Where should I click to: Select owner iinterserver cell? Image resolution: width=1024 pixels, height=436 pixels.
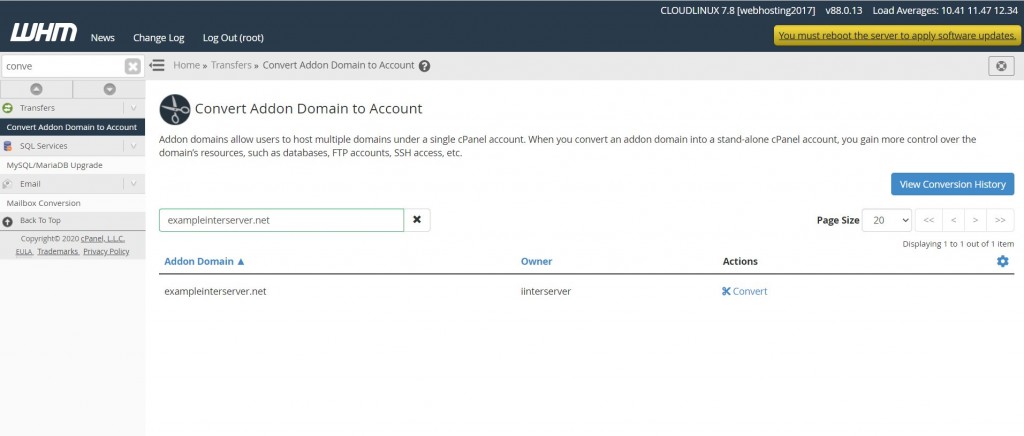click(x=545, y=292)
